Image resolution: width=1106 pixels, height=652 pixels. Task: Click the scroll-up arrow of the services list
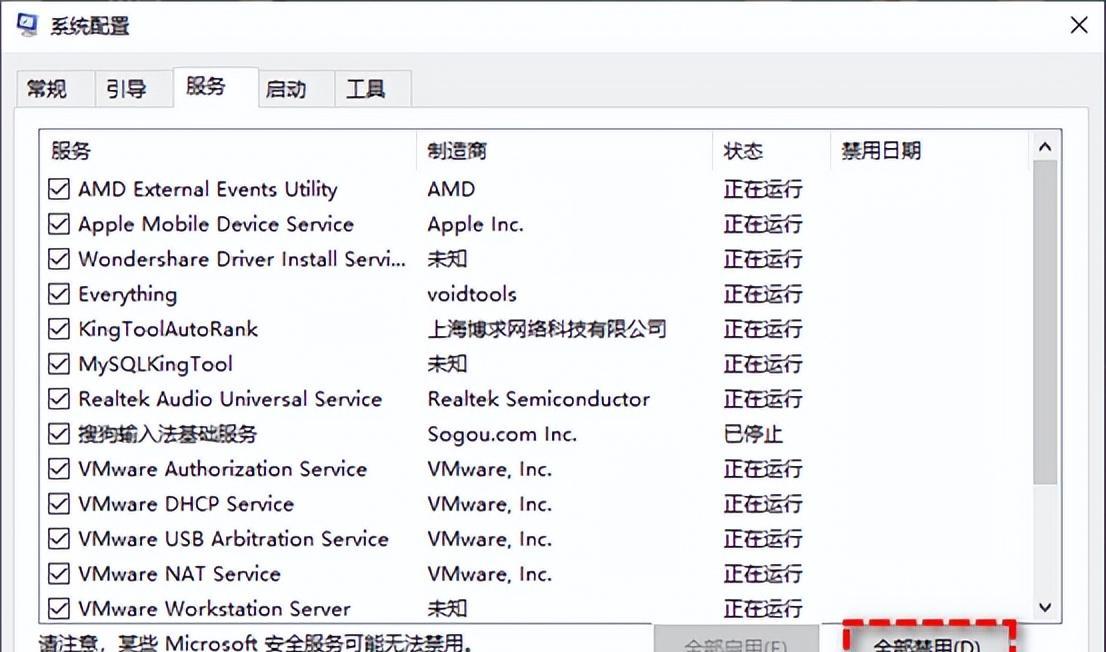coord(1045,147)
